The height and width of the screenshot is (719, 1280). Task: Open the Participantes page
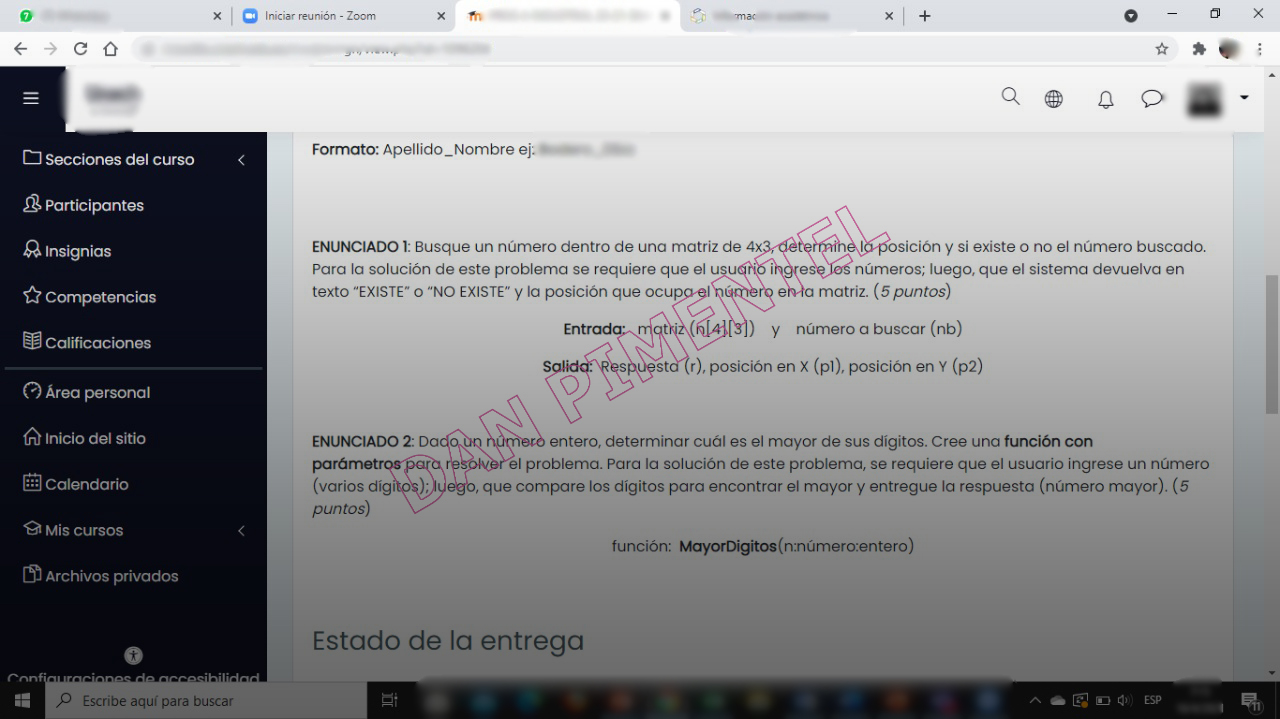coord(95,205)
